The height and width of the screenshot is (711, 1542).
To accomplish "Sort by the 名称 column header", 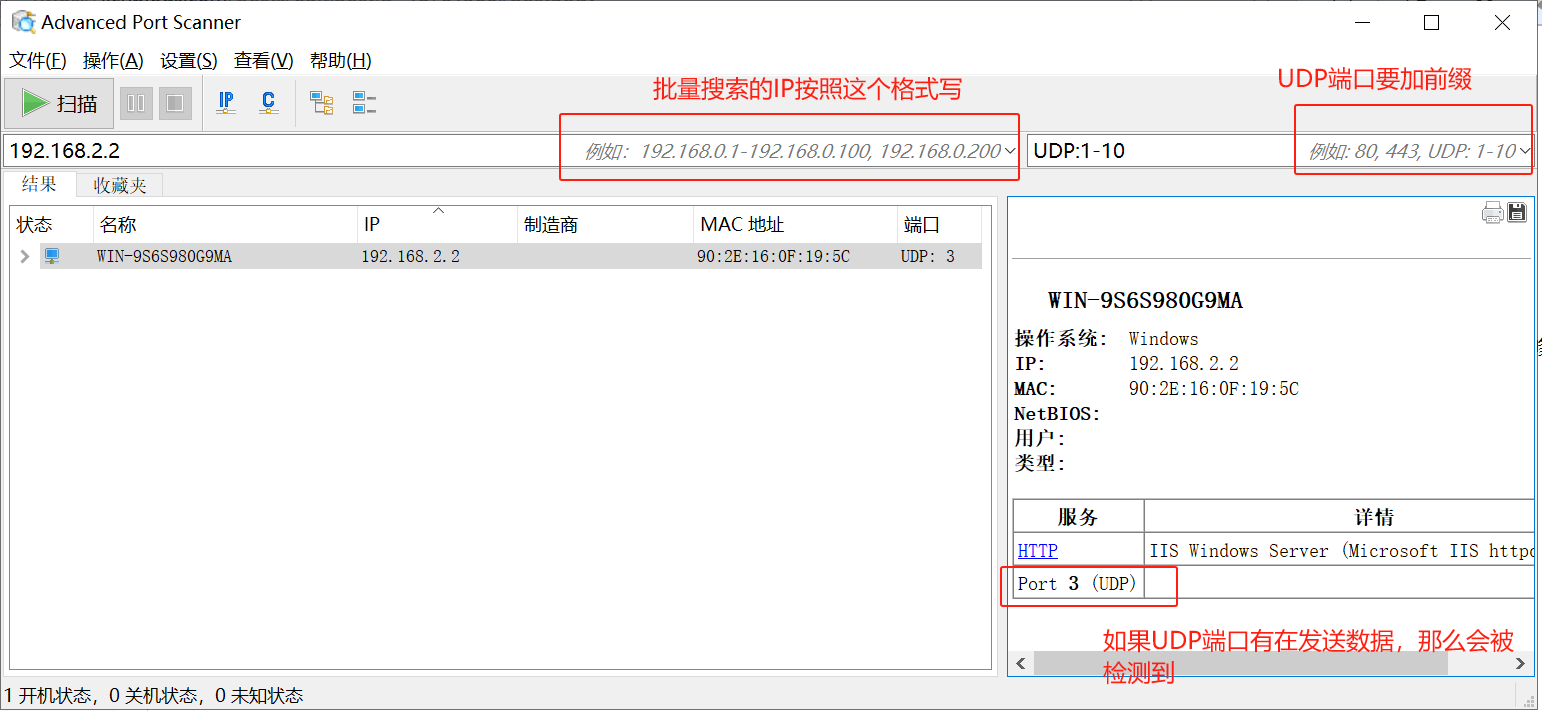I will (x=225, y=225).
